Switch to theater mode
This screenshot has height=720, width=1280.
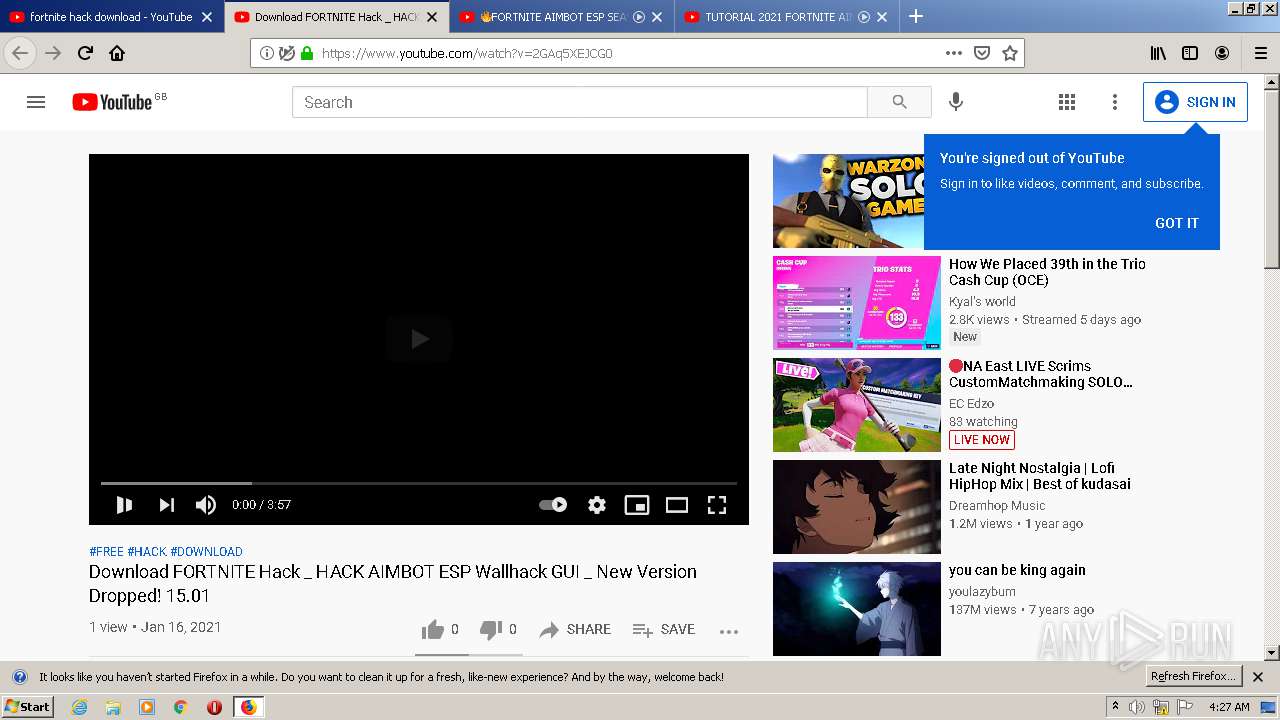[677, 505]
